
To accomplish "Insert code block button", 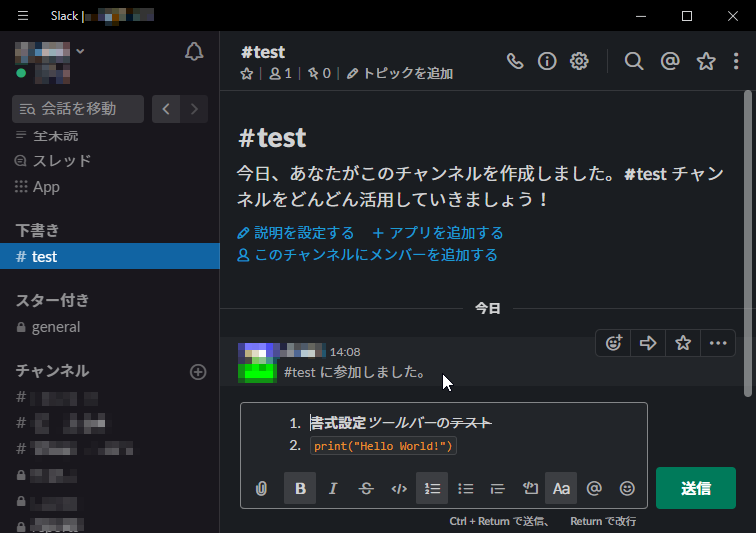I will click(x=530, y=488).
